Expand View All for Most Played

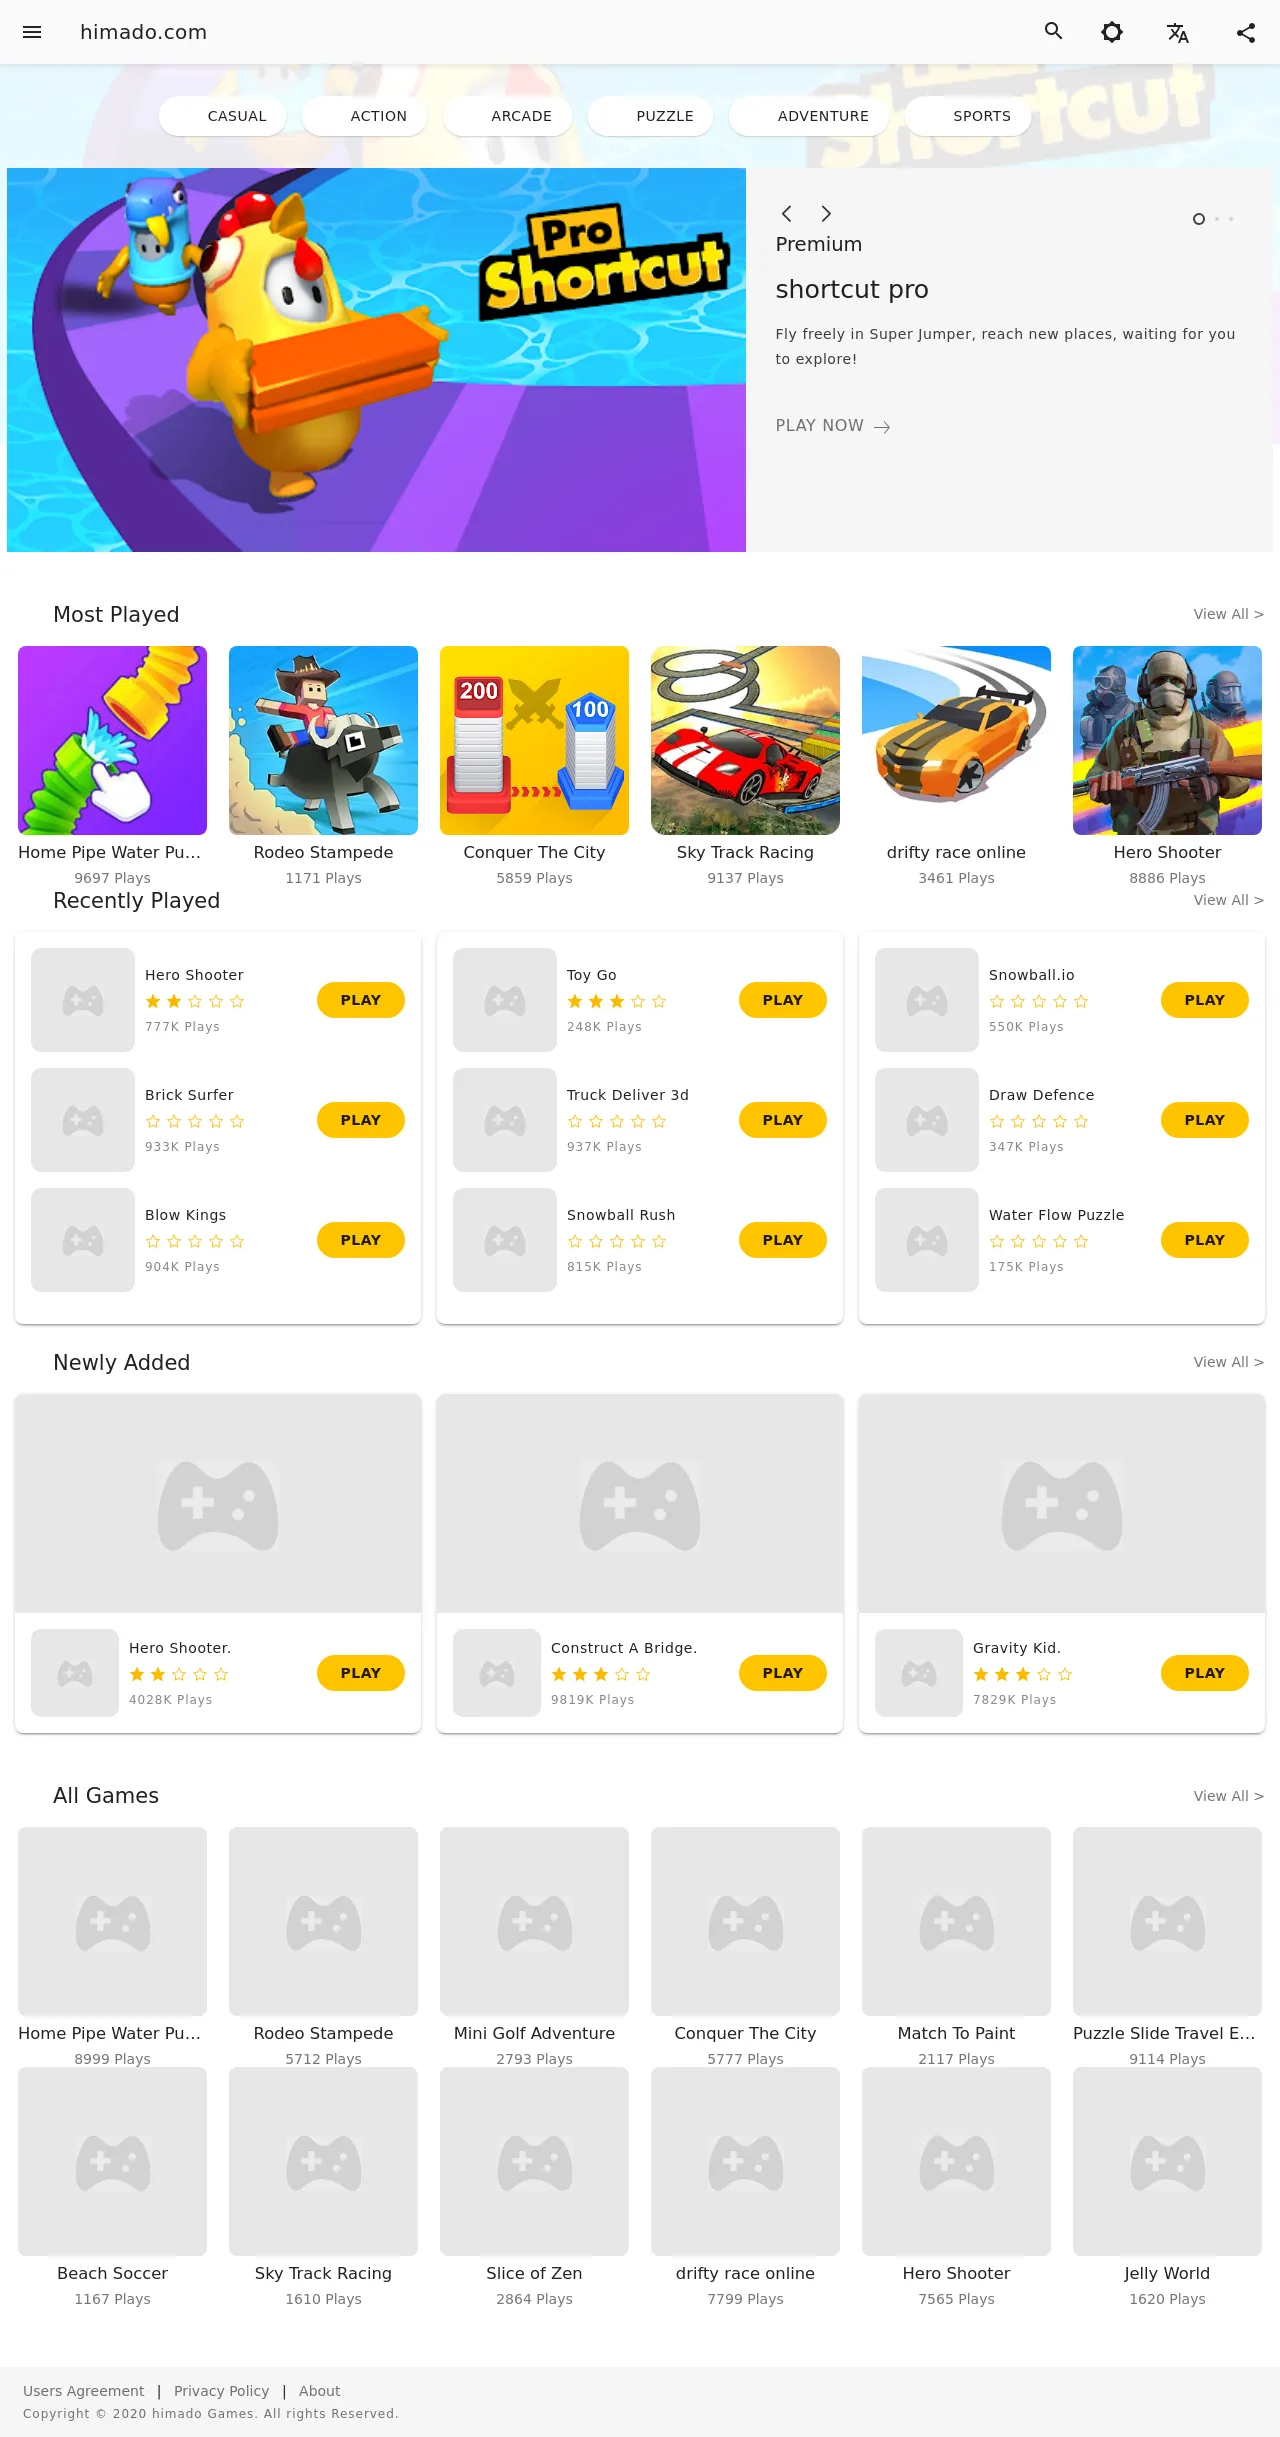[1228, 614]
